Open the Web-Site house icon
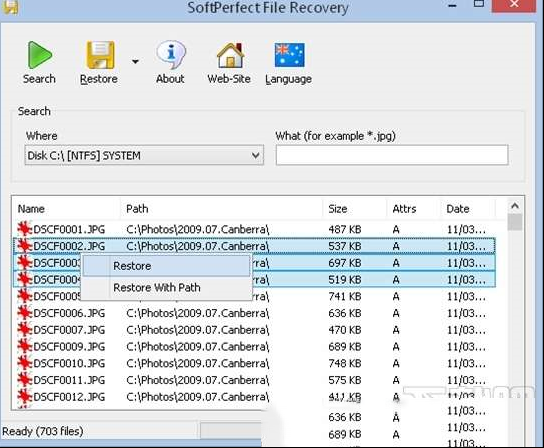Viewport: 544px width, 448px height. click(x=230, y=55)
